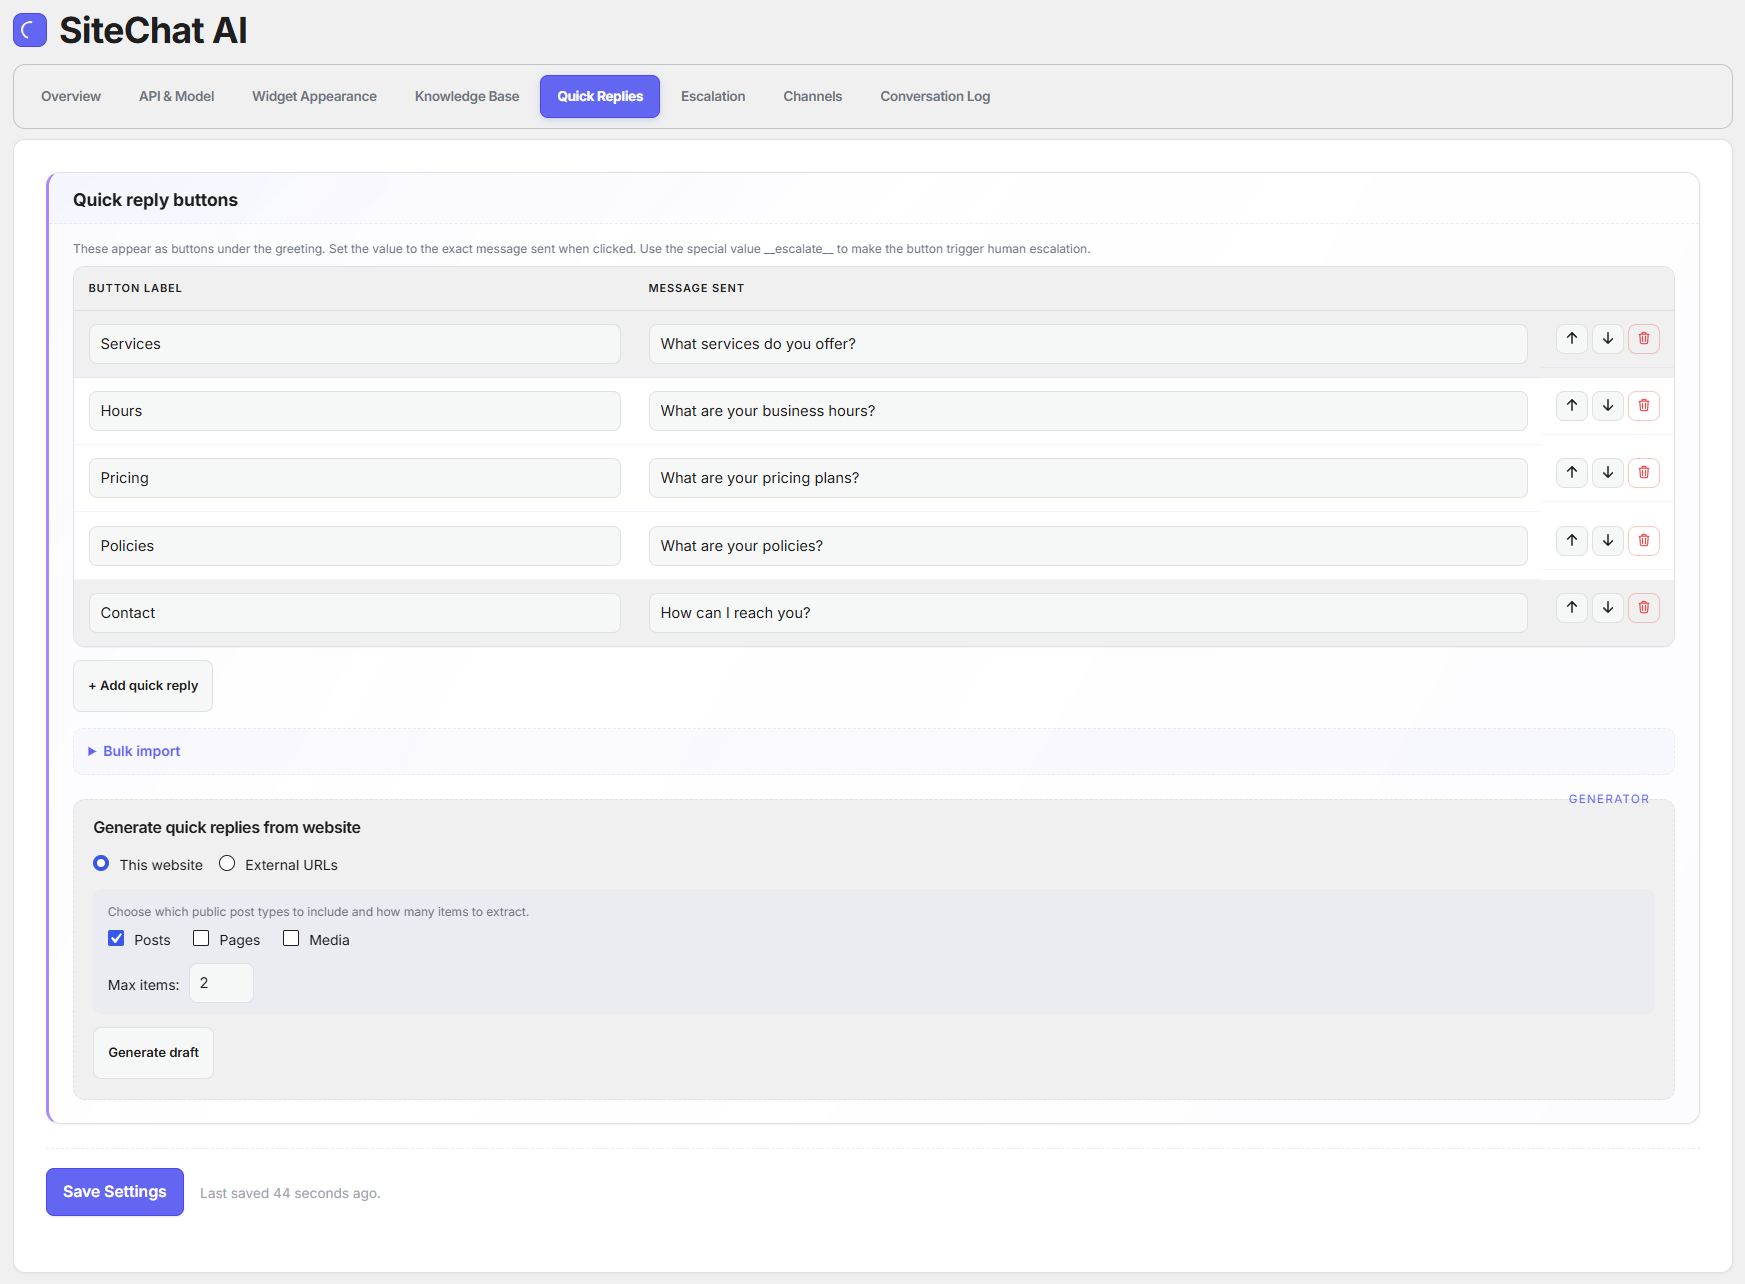
Task: Save the settings
Action: pyautogui.click(x=115, y=1192)
